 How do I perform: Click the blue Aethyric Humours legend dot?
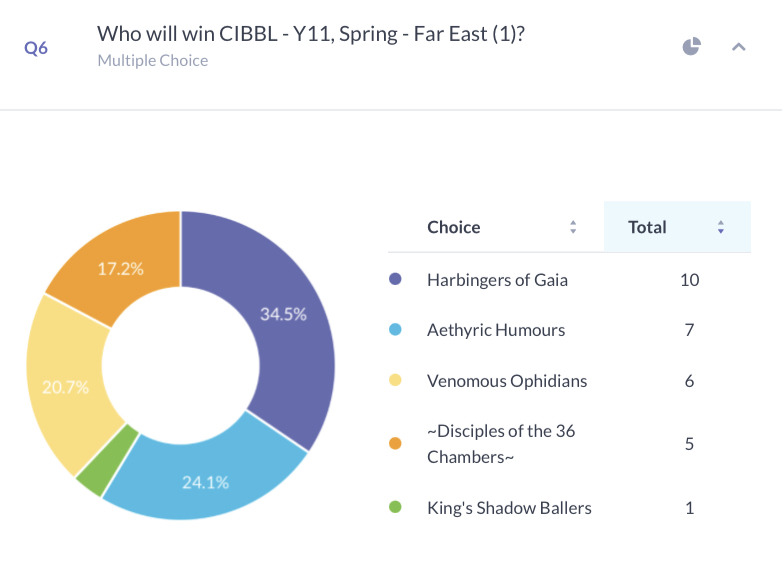(x=395, y=330)
